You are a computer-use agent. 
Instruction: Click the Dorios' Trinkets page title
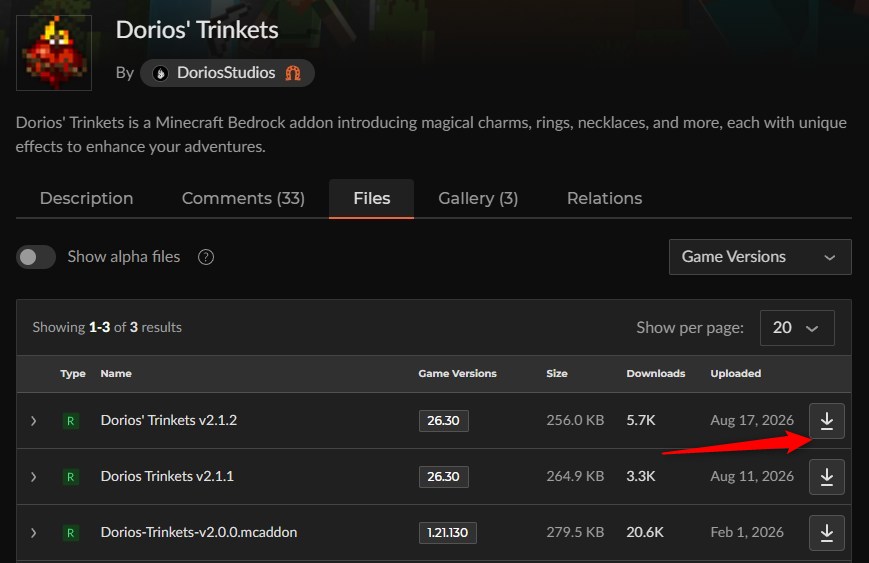(197, 30)
